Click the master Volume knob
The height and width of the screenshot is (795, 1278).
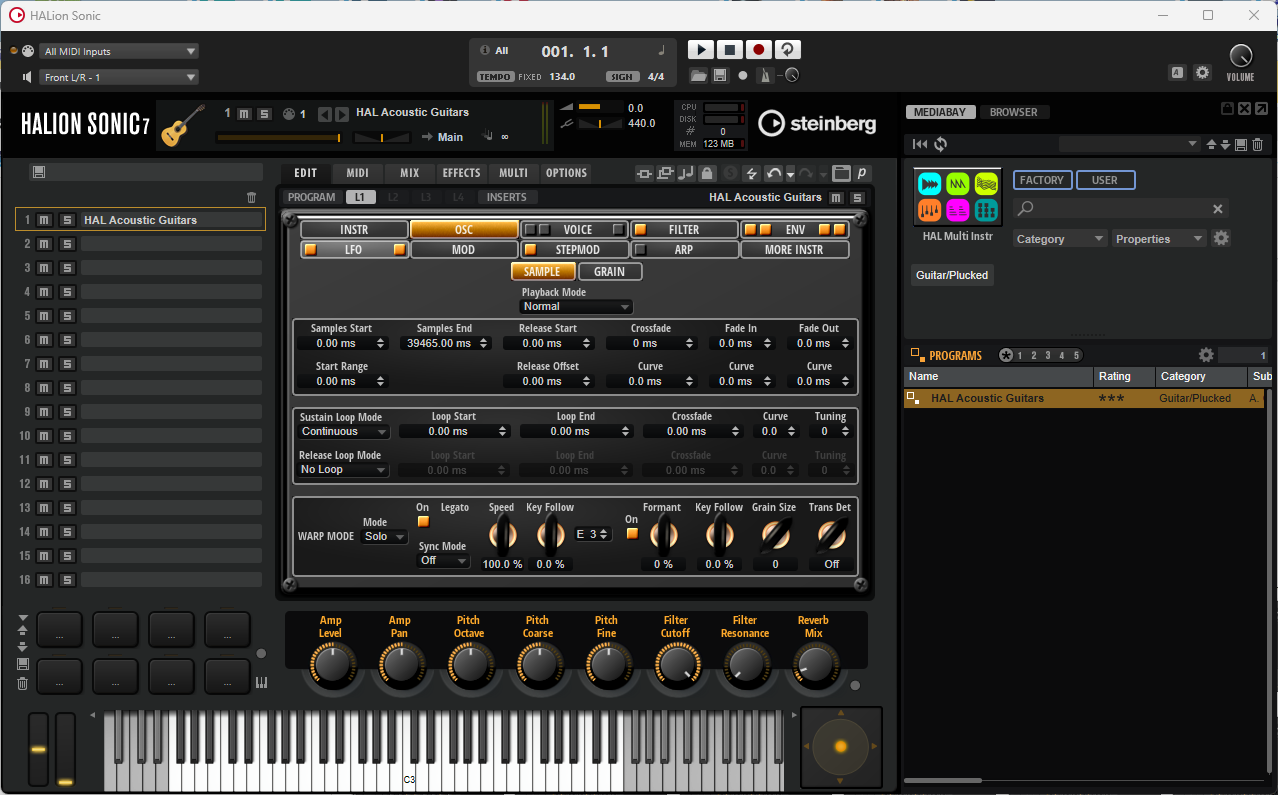1240,56
